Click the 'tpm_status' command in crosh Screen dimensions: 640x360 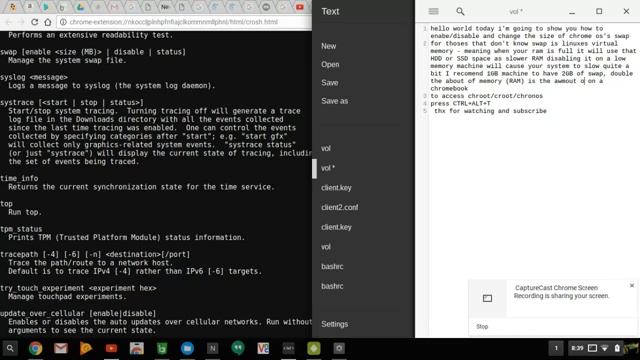tap(21, 229)
